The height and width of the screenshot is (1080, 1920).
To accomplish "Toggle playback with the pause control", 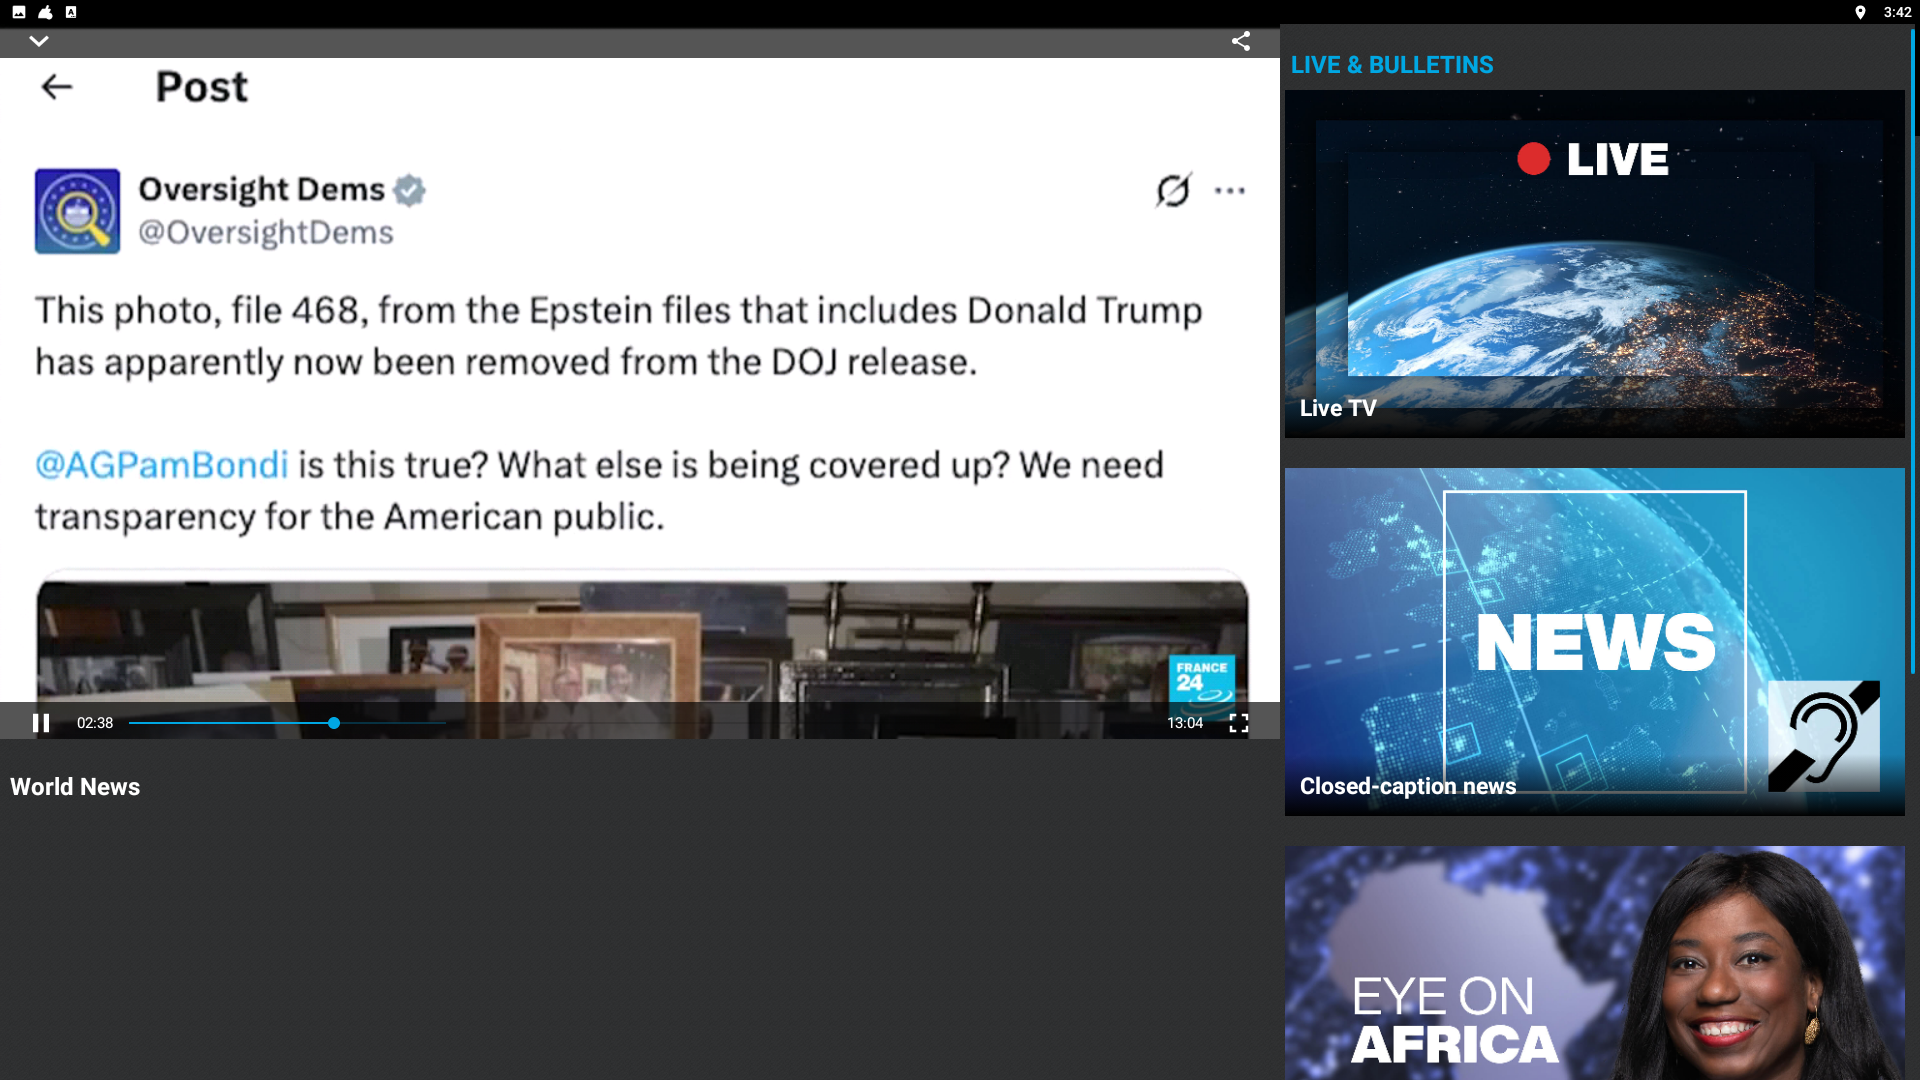I will [42, 723].
